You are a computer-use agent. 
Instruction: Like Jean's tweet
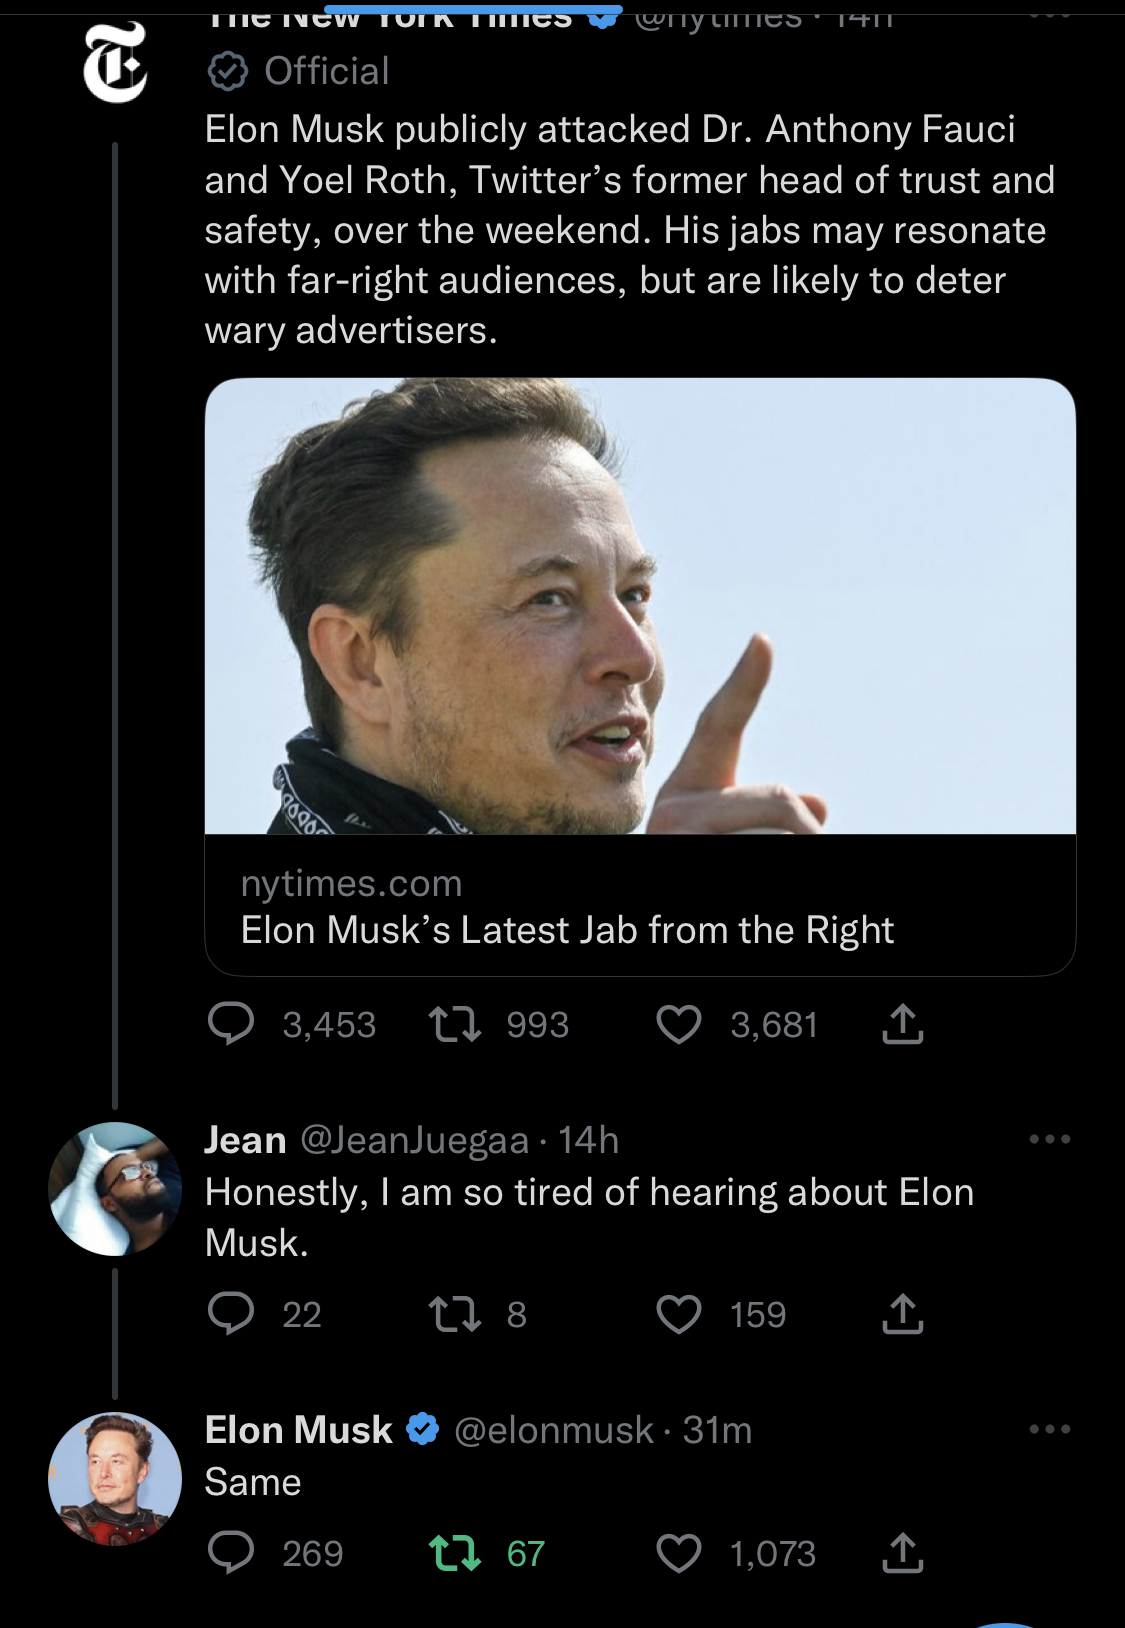[678, 1313]
